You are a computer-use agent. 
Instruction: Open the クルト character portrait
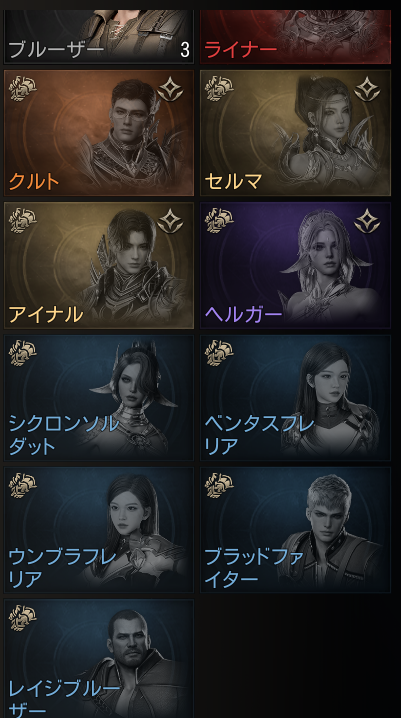point(99,133)
